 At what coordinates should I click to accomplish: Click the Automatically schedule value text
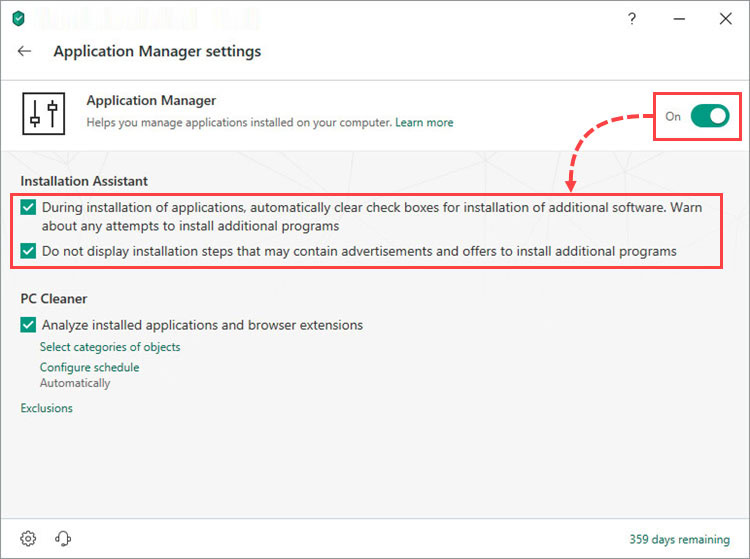coord(75,383)
